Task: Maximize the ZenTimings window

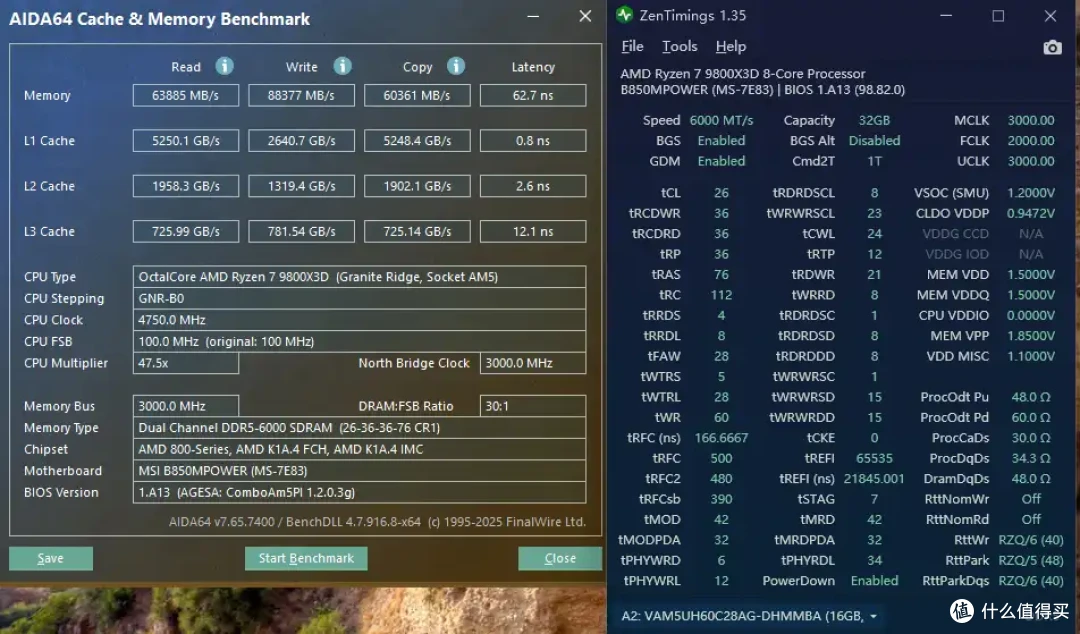Action: [998, 15]
